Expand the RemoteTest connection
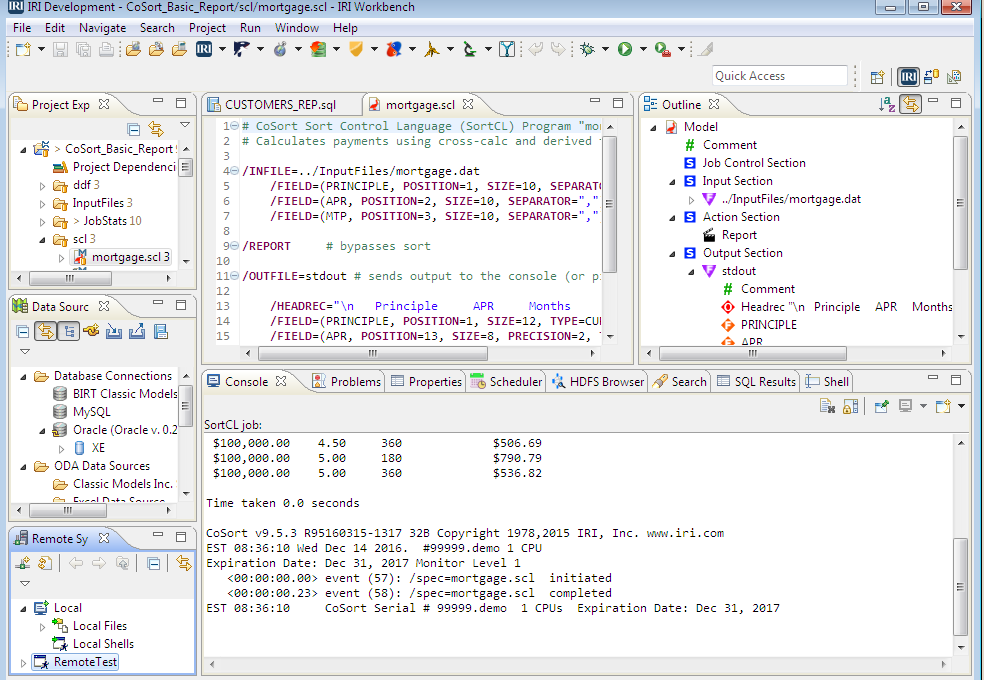The width and height of the screenshot is (984, 680). click(x=23, y=662)
